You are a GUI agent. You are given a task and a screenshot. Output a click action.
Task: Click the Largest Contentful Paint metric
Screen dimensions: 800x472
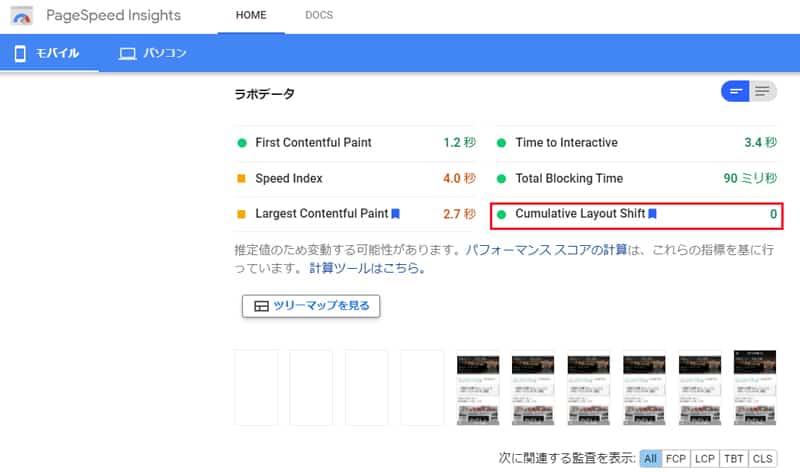(355, 214)
